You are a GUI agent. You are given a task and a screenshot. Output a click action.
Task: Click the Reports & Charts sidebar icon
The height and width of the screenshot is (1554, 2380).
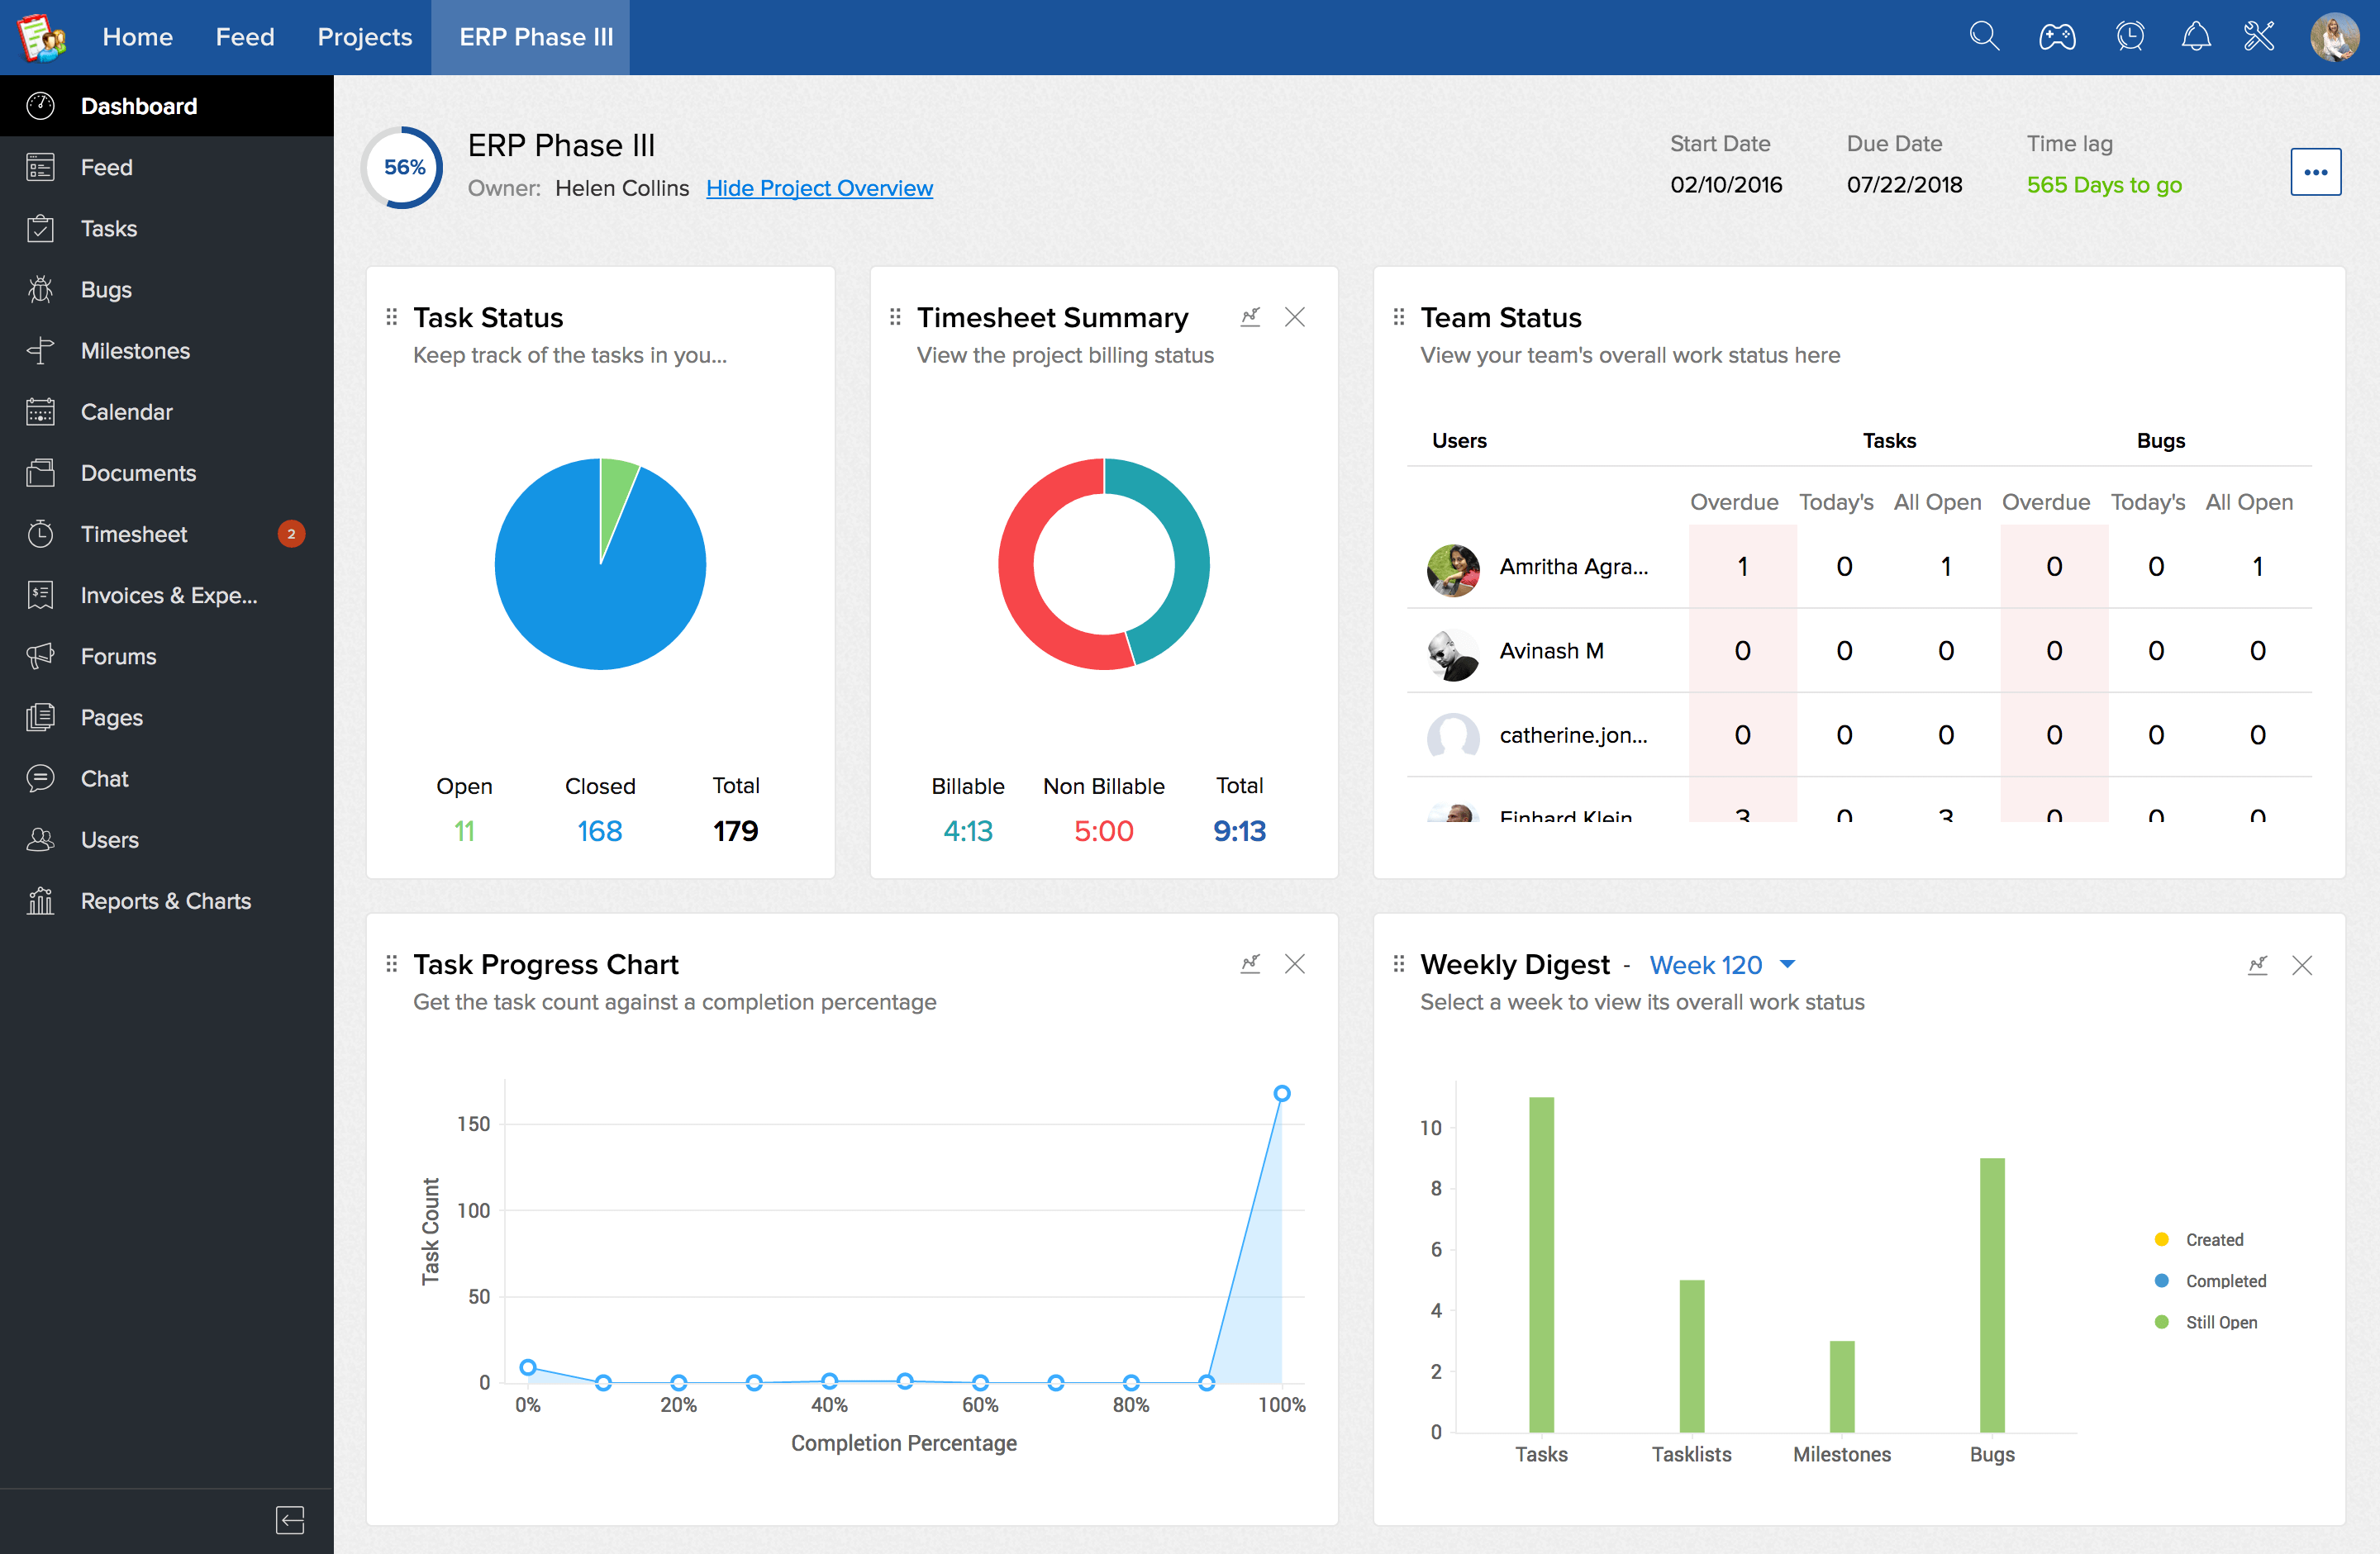pyautogui.click(x=41, y=901)
